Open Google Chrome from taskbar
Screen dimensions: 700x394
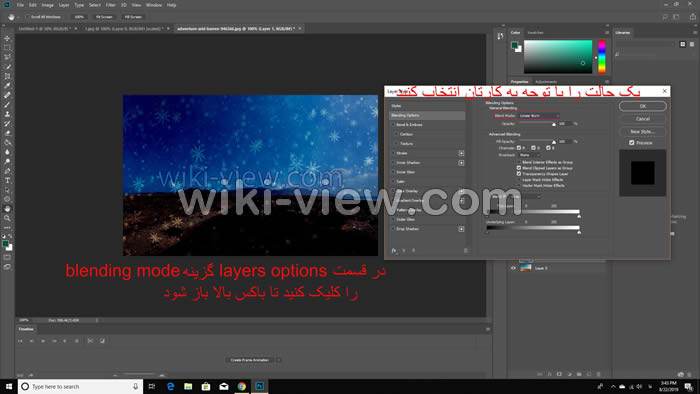242,386
